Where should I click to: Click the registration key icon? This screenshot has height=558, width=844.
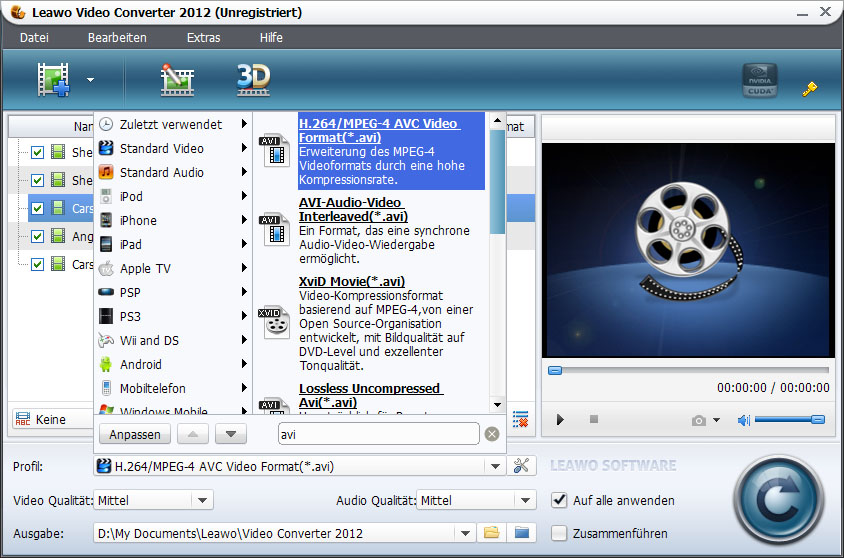tap(810, 88)
